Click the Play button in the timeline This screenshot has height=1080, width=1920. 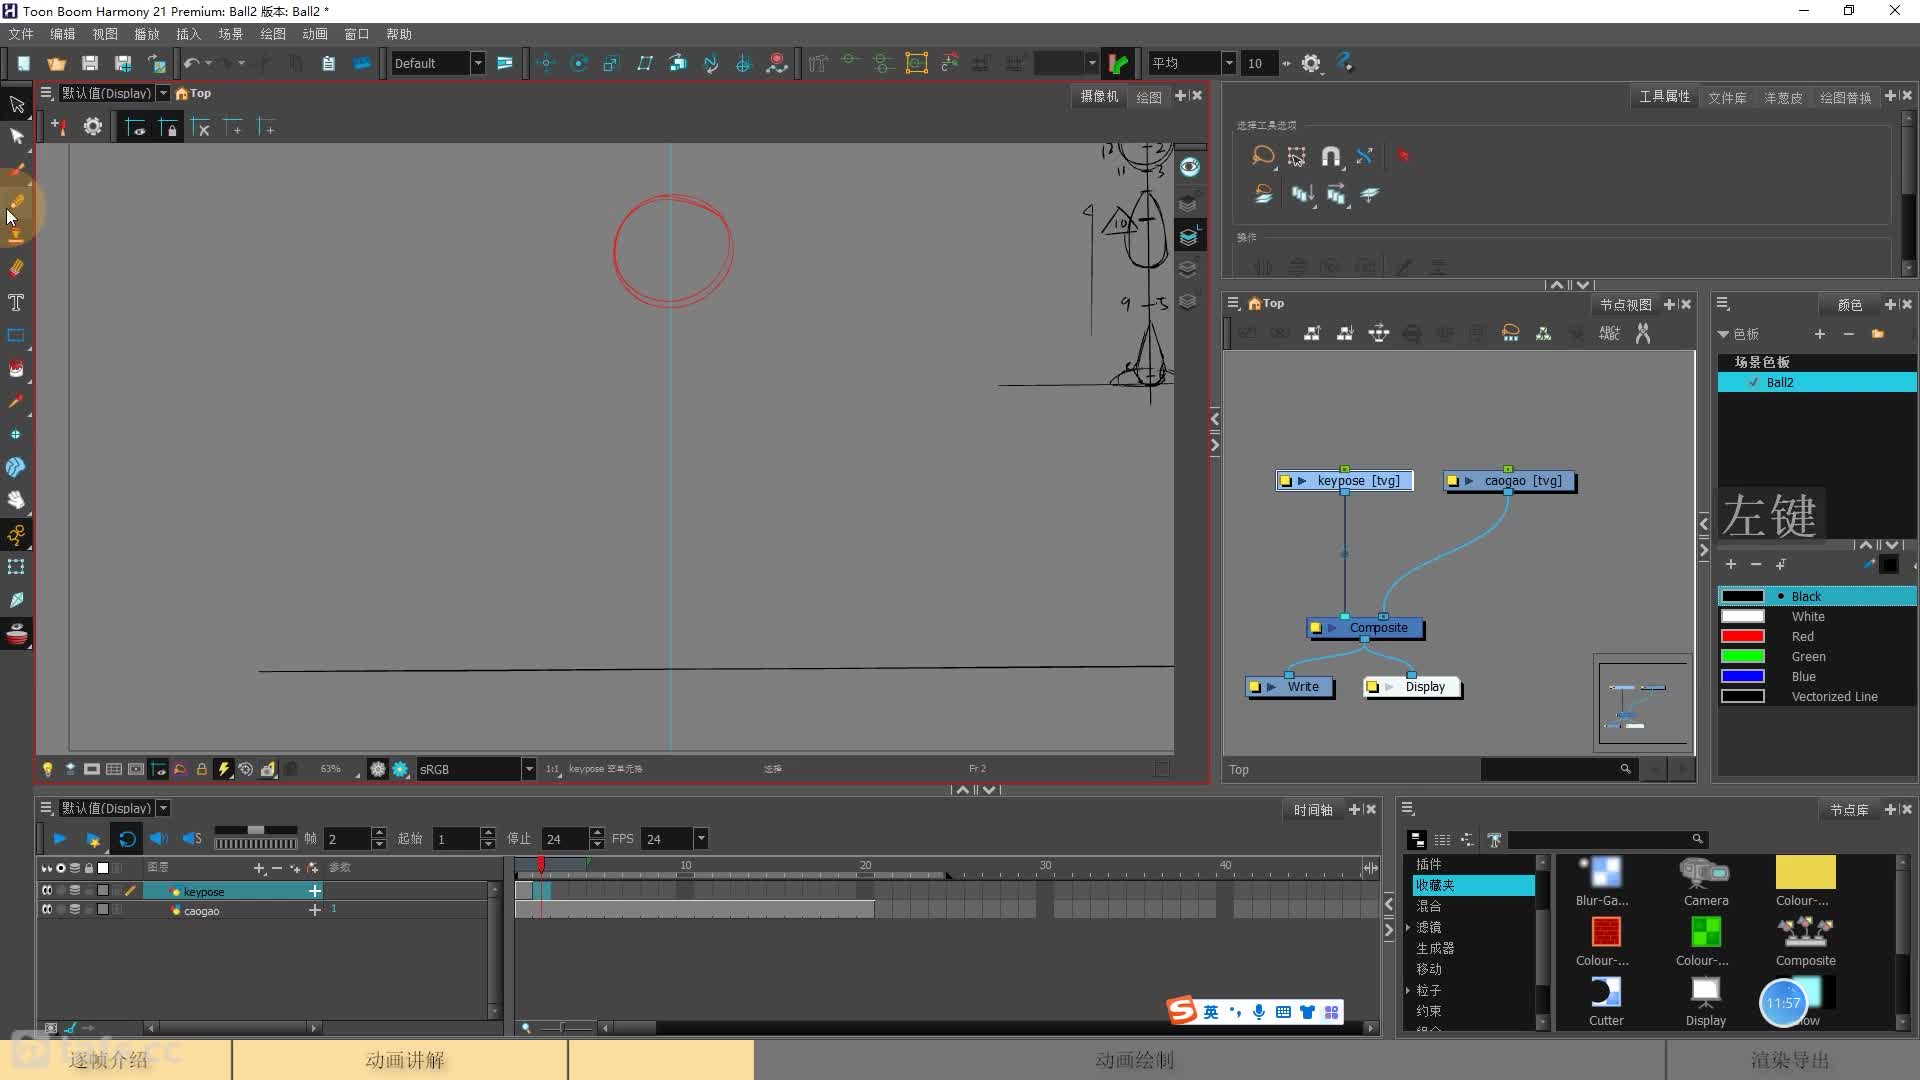tap(59, 839)
